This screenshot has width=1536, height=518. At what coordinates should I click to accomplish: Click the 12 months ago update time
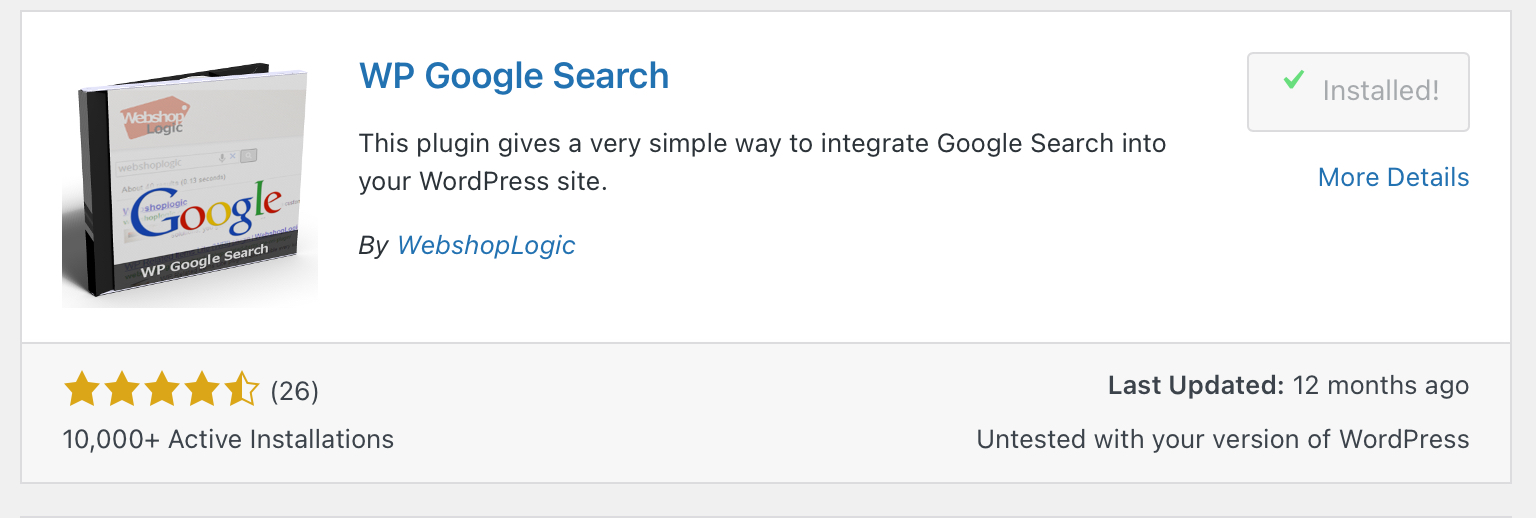tap(1381, 386)
